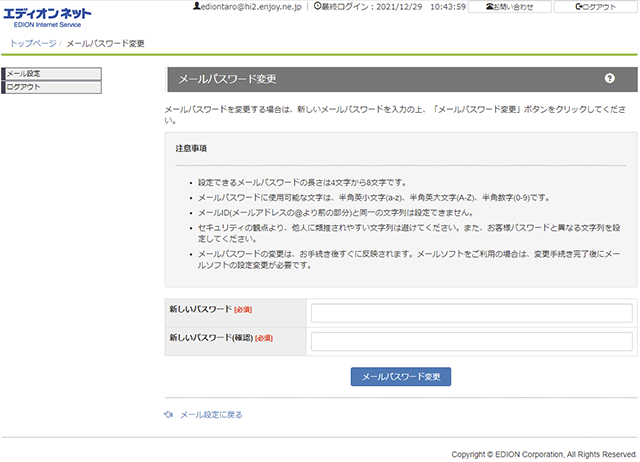Image resolution: width=640 pixels, height=462 pixels.
Task: Click the Copyright EDION Corporation footer text
Action: 544,454
